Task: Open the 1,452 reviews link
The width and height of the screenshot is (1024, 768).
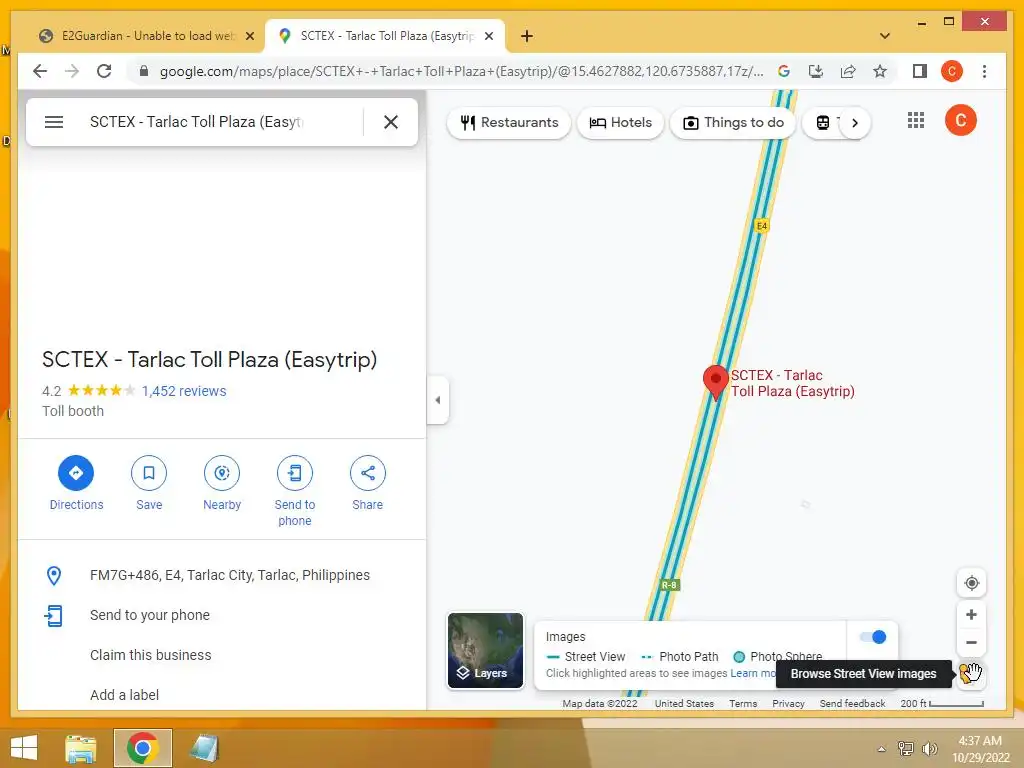Action: [184, 391]
